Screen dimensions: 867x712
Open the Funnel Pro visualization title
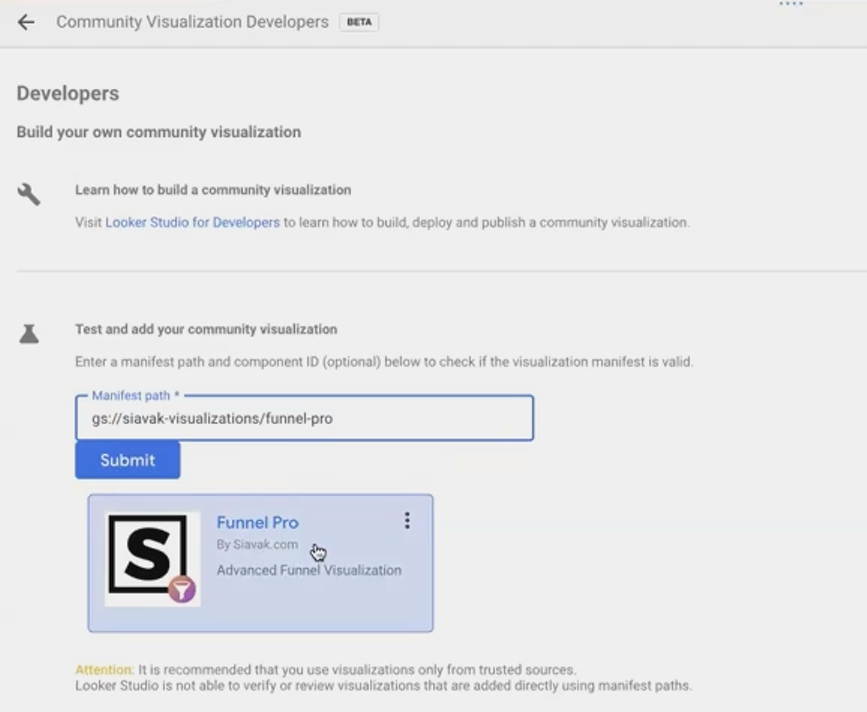257,522
